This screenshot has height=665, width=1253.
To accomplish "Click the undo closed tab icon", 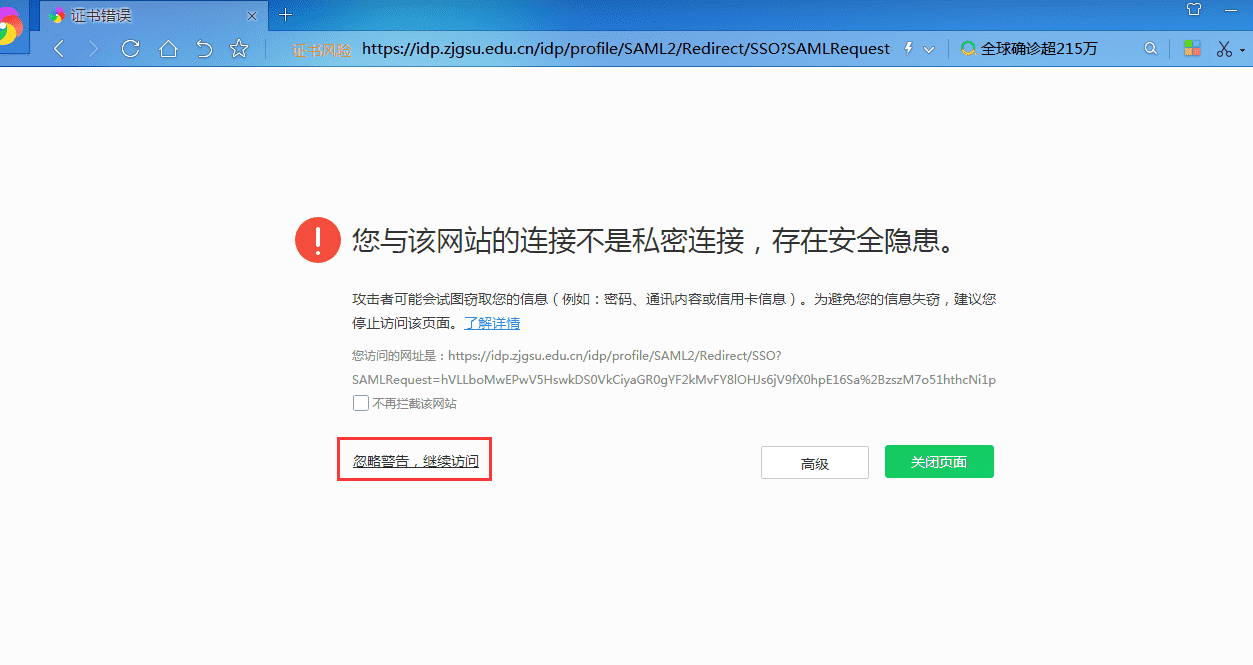I will pos(204,49).
